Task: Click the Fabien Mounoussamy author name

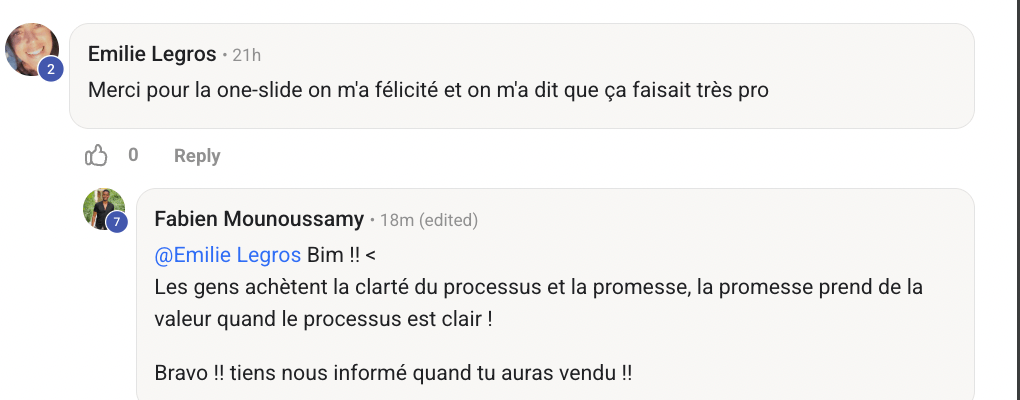Action: [258, 219]
